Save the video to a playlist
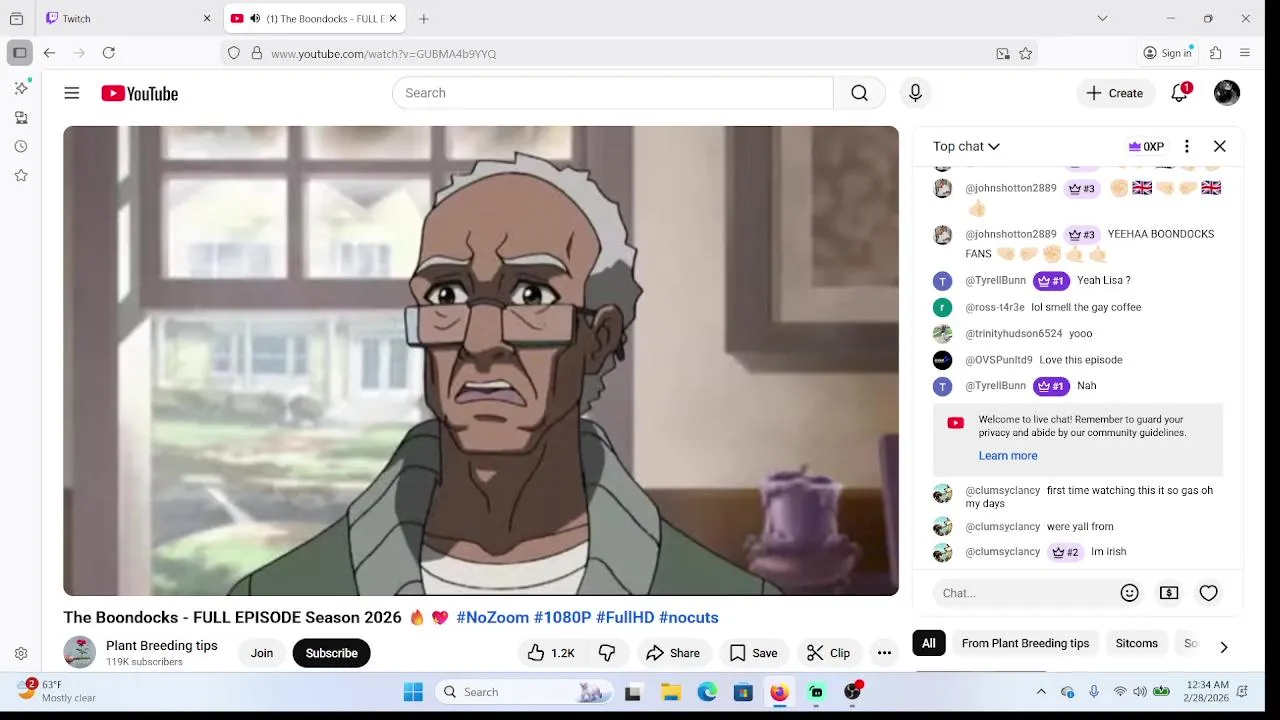 [753, 653]
